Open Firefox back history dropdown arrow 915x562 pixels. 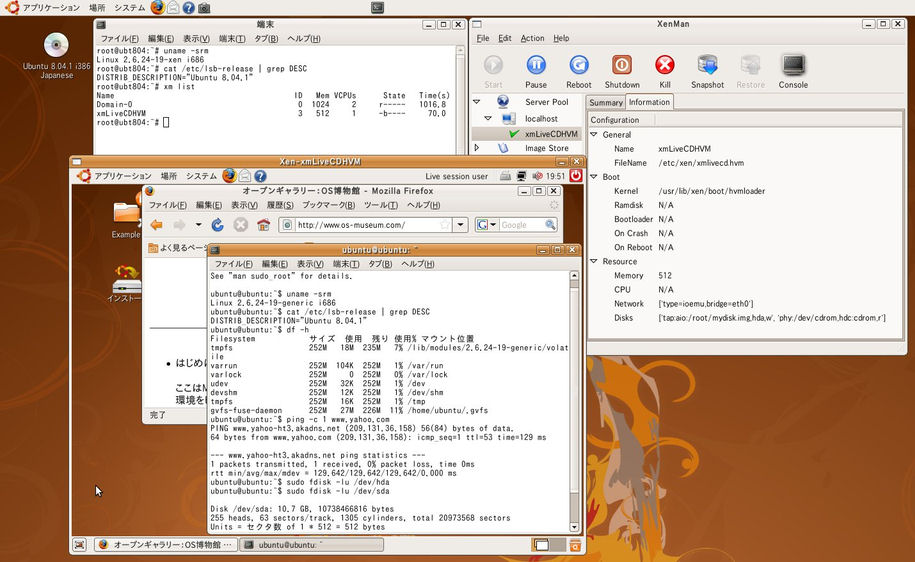(198, 225)
